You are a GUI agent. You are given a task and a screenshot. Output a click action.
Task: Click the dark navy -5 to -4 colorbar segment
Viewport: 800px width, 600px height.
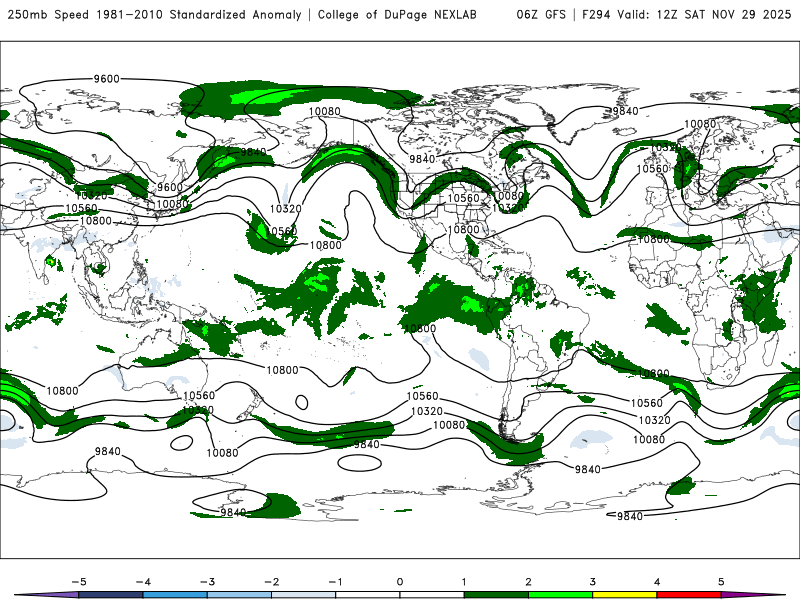[111, 595]
